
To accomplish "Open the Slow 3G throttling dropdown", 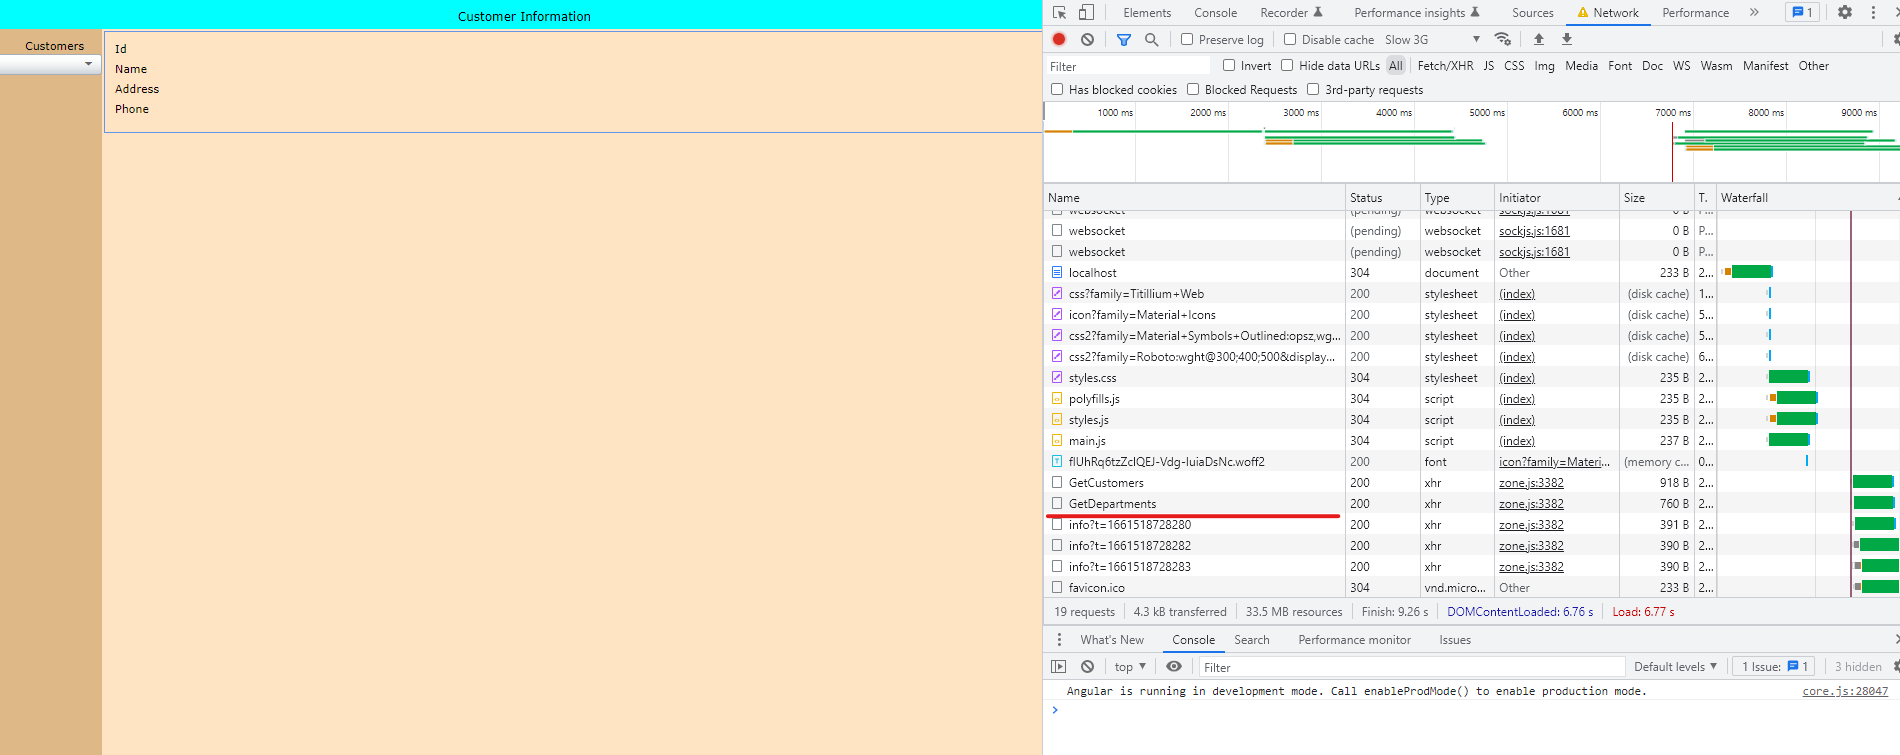I will coord(1431,40).
